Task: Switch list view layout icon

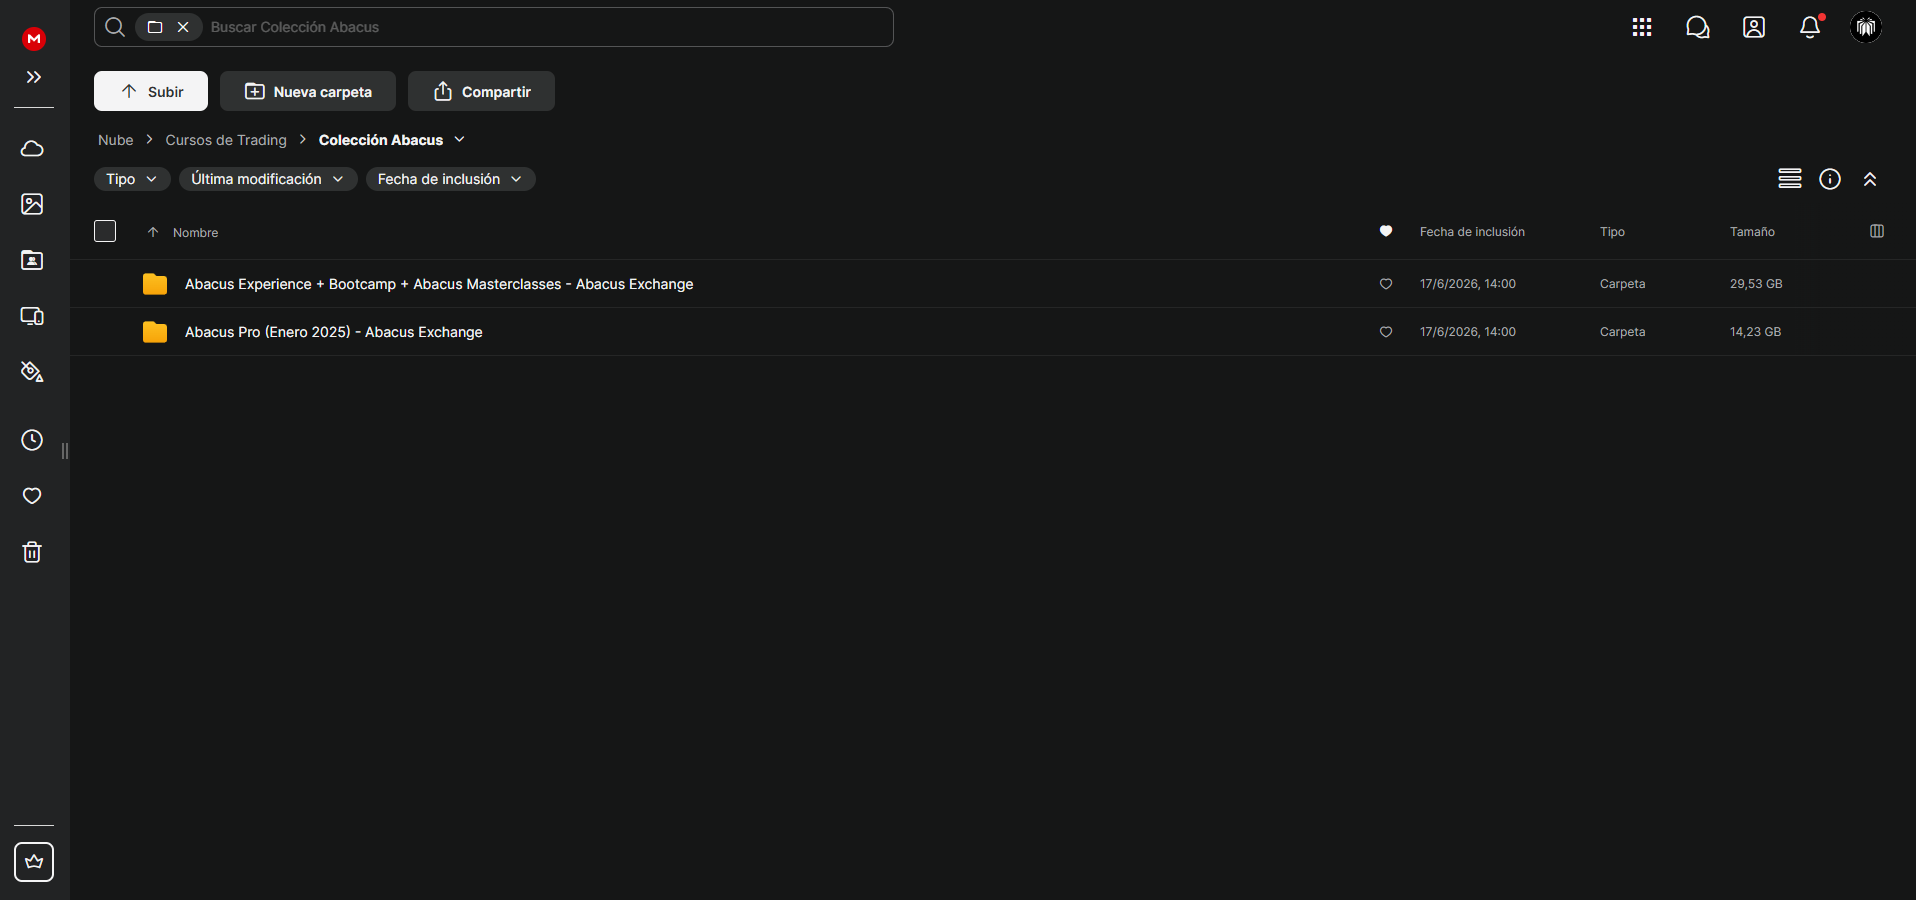Action: (1790, 179)
